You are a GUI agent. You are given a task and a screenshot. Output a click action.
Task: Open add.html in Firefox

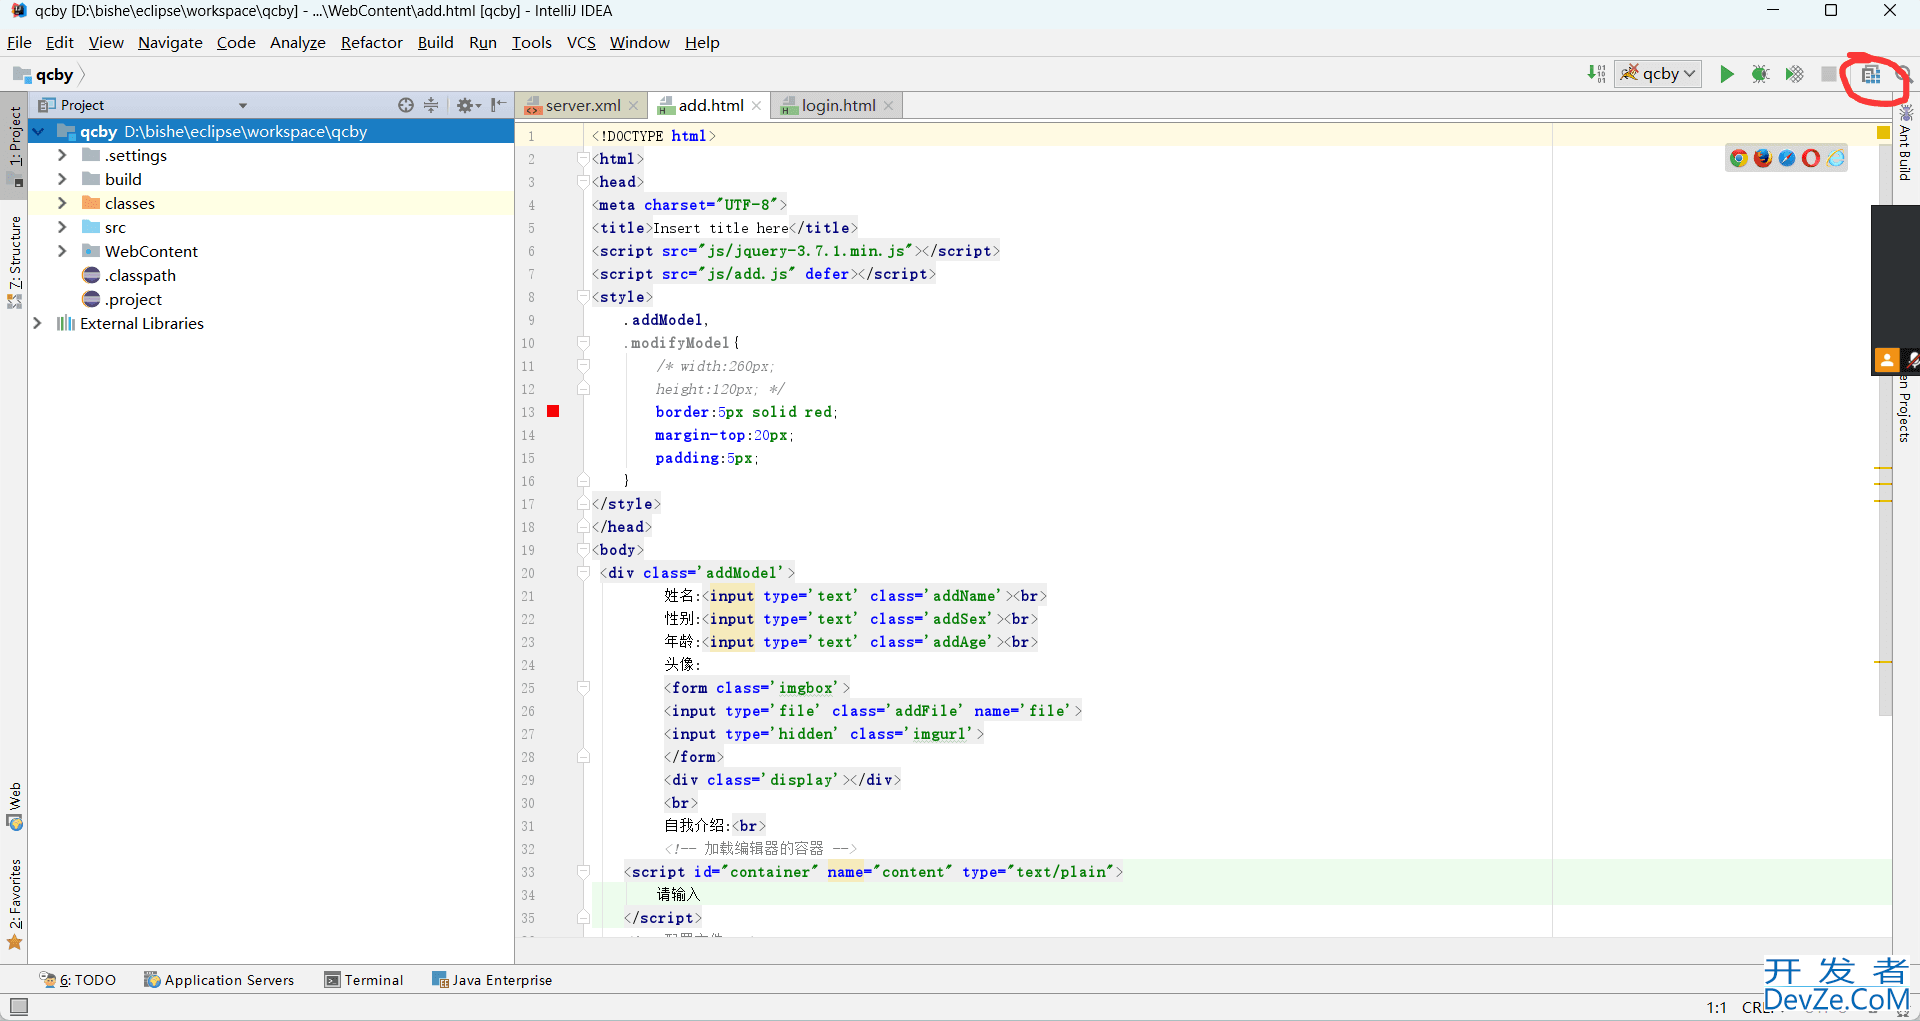1762,158
